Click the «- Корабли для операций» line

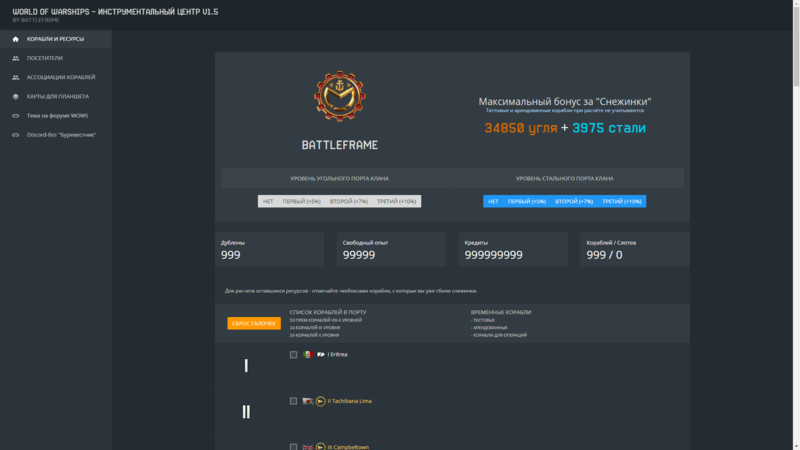tap(499, 335)
